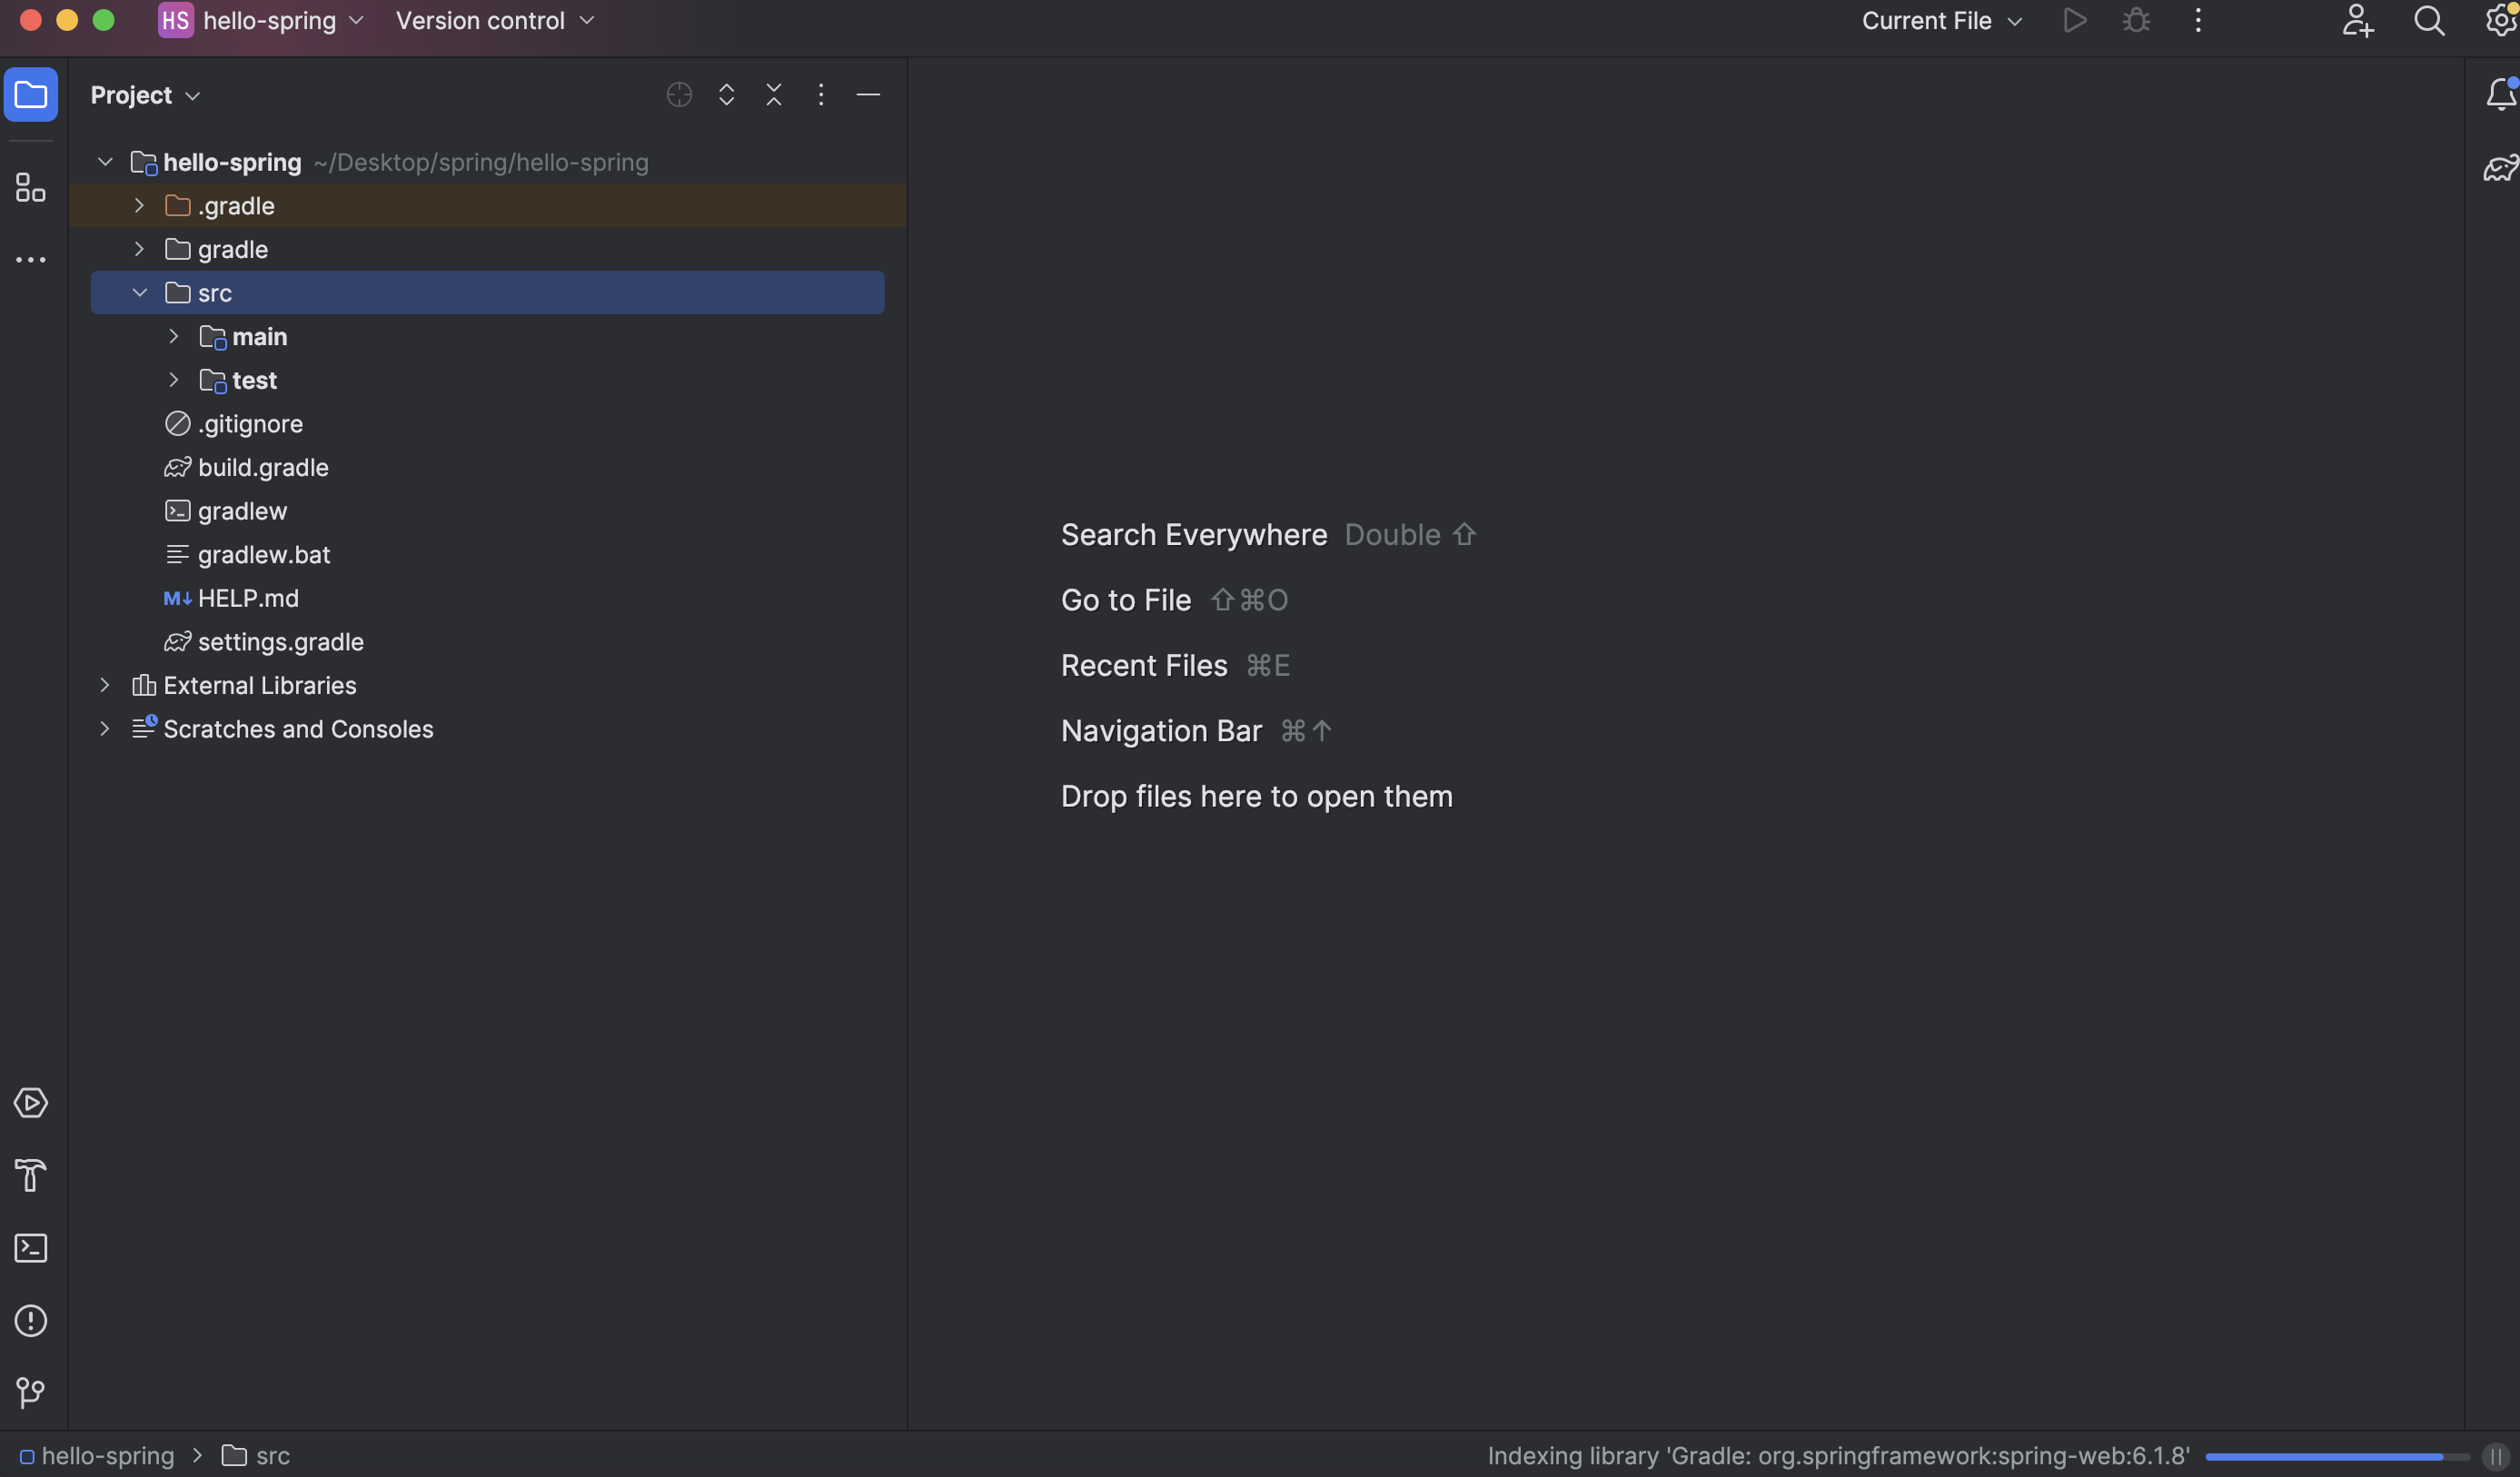Expand the main folder chevron

(x=174, y=337)
